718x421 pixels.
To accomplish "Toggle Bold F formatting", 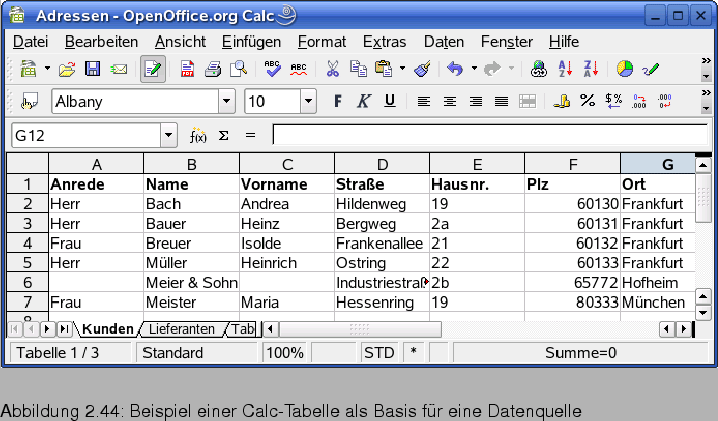I will [x=337, y=101].
